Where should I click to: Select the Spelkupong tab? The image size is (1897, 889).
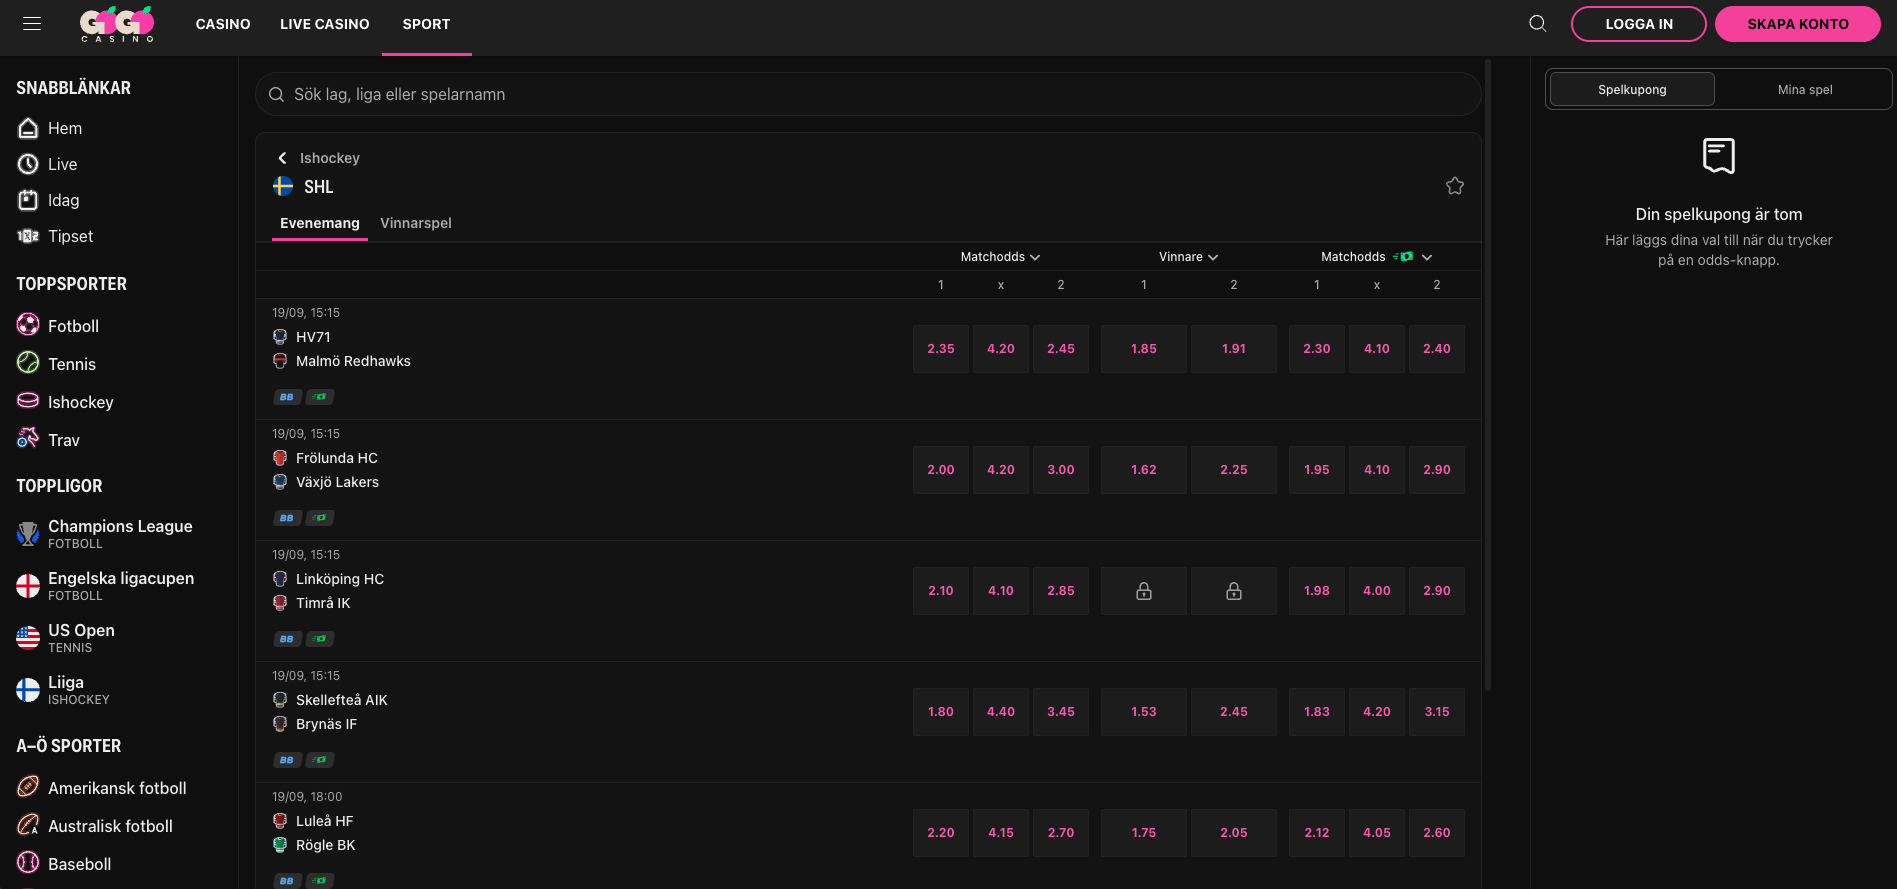[1632, 89]
